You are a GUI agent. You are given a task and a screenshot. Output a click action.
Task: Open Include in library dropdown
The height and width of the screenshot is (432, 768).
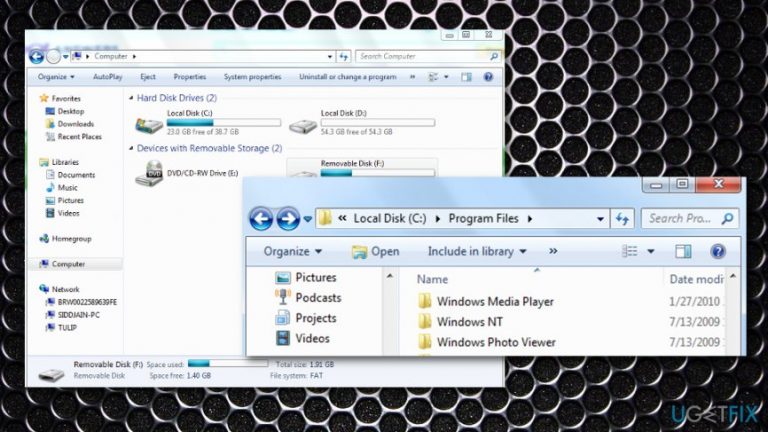click(x=477, y=251)
